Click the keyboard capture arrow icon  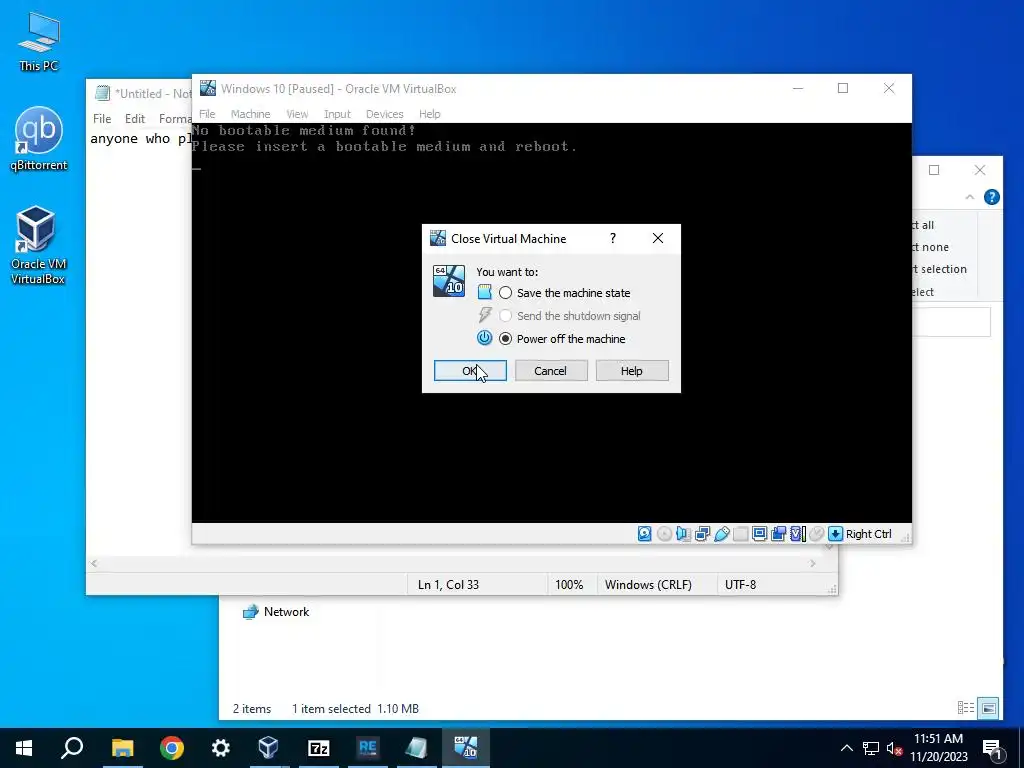835,534
